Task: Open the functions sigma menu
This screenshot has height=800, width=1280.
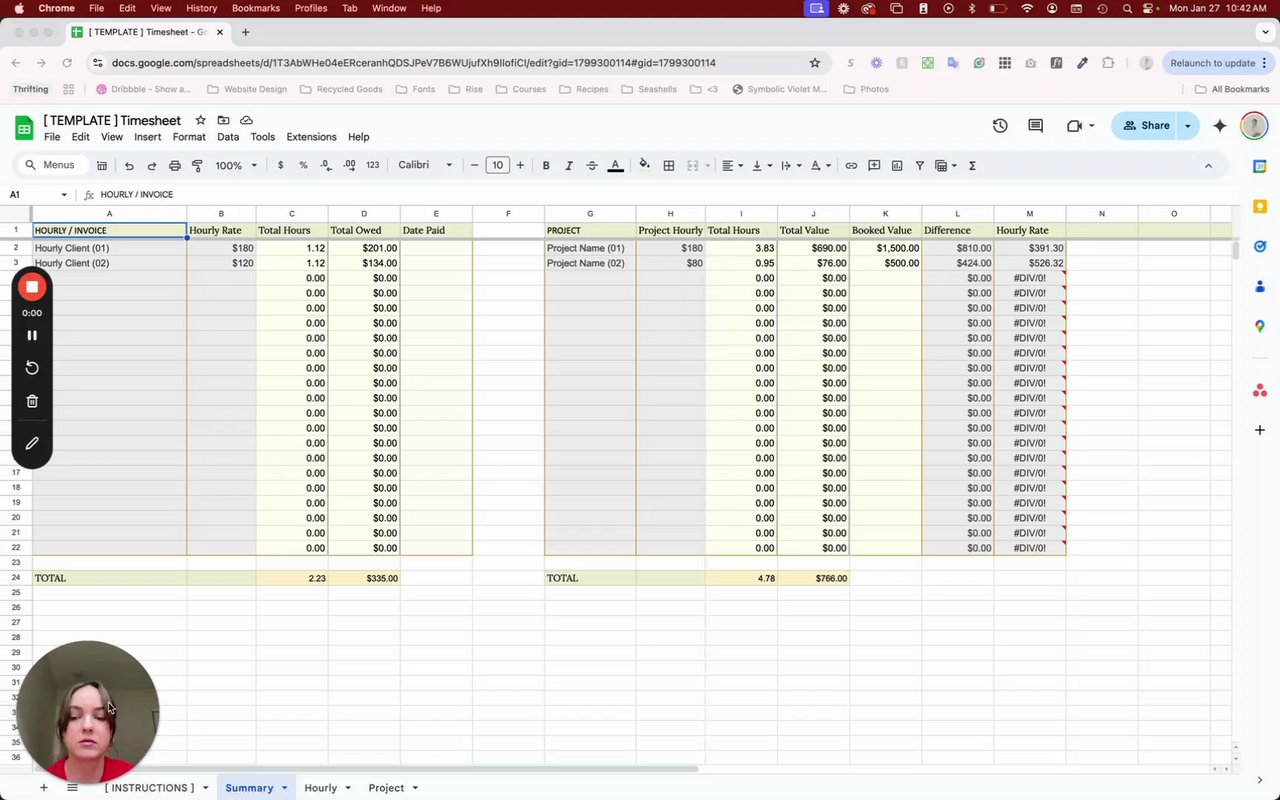Action: pos(972,165)
